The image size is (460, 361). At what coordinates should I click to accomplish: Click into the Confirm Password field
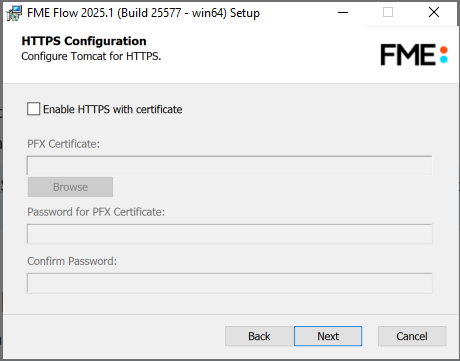230,283
